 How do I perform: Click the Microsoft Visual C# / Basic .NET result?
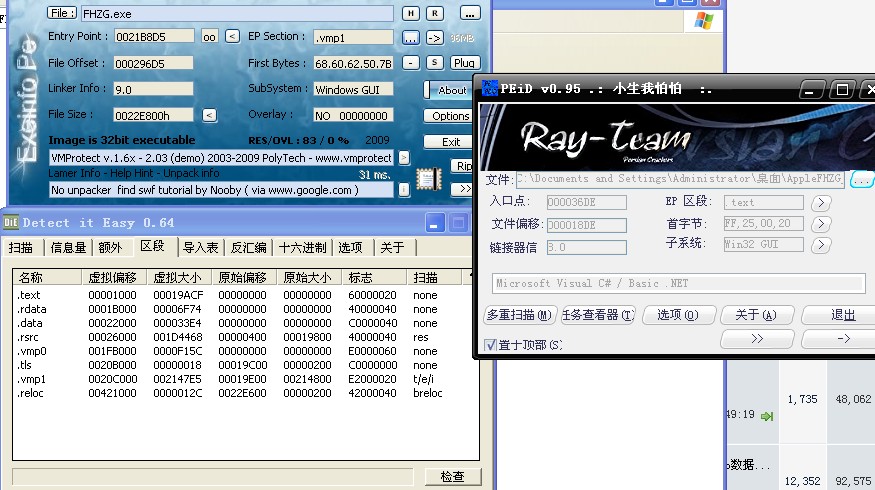click(x=678, y=284)
